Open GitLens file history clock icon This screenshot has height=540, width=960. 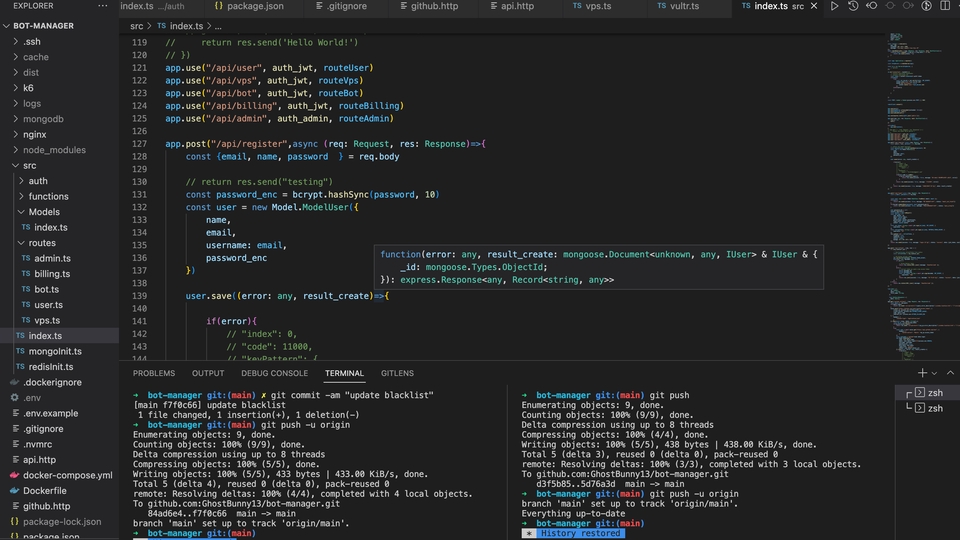click(x=853, y=6)
